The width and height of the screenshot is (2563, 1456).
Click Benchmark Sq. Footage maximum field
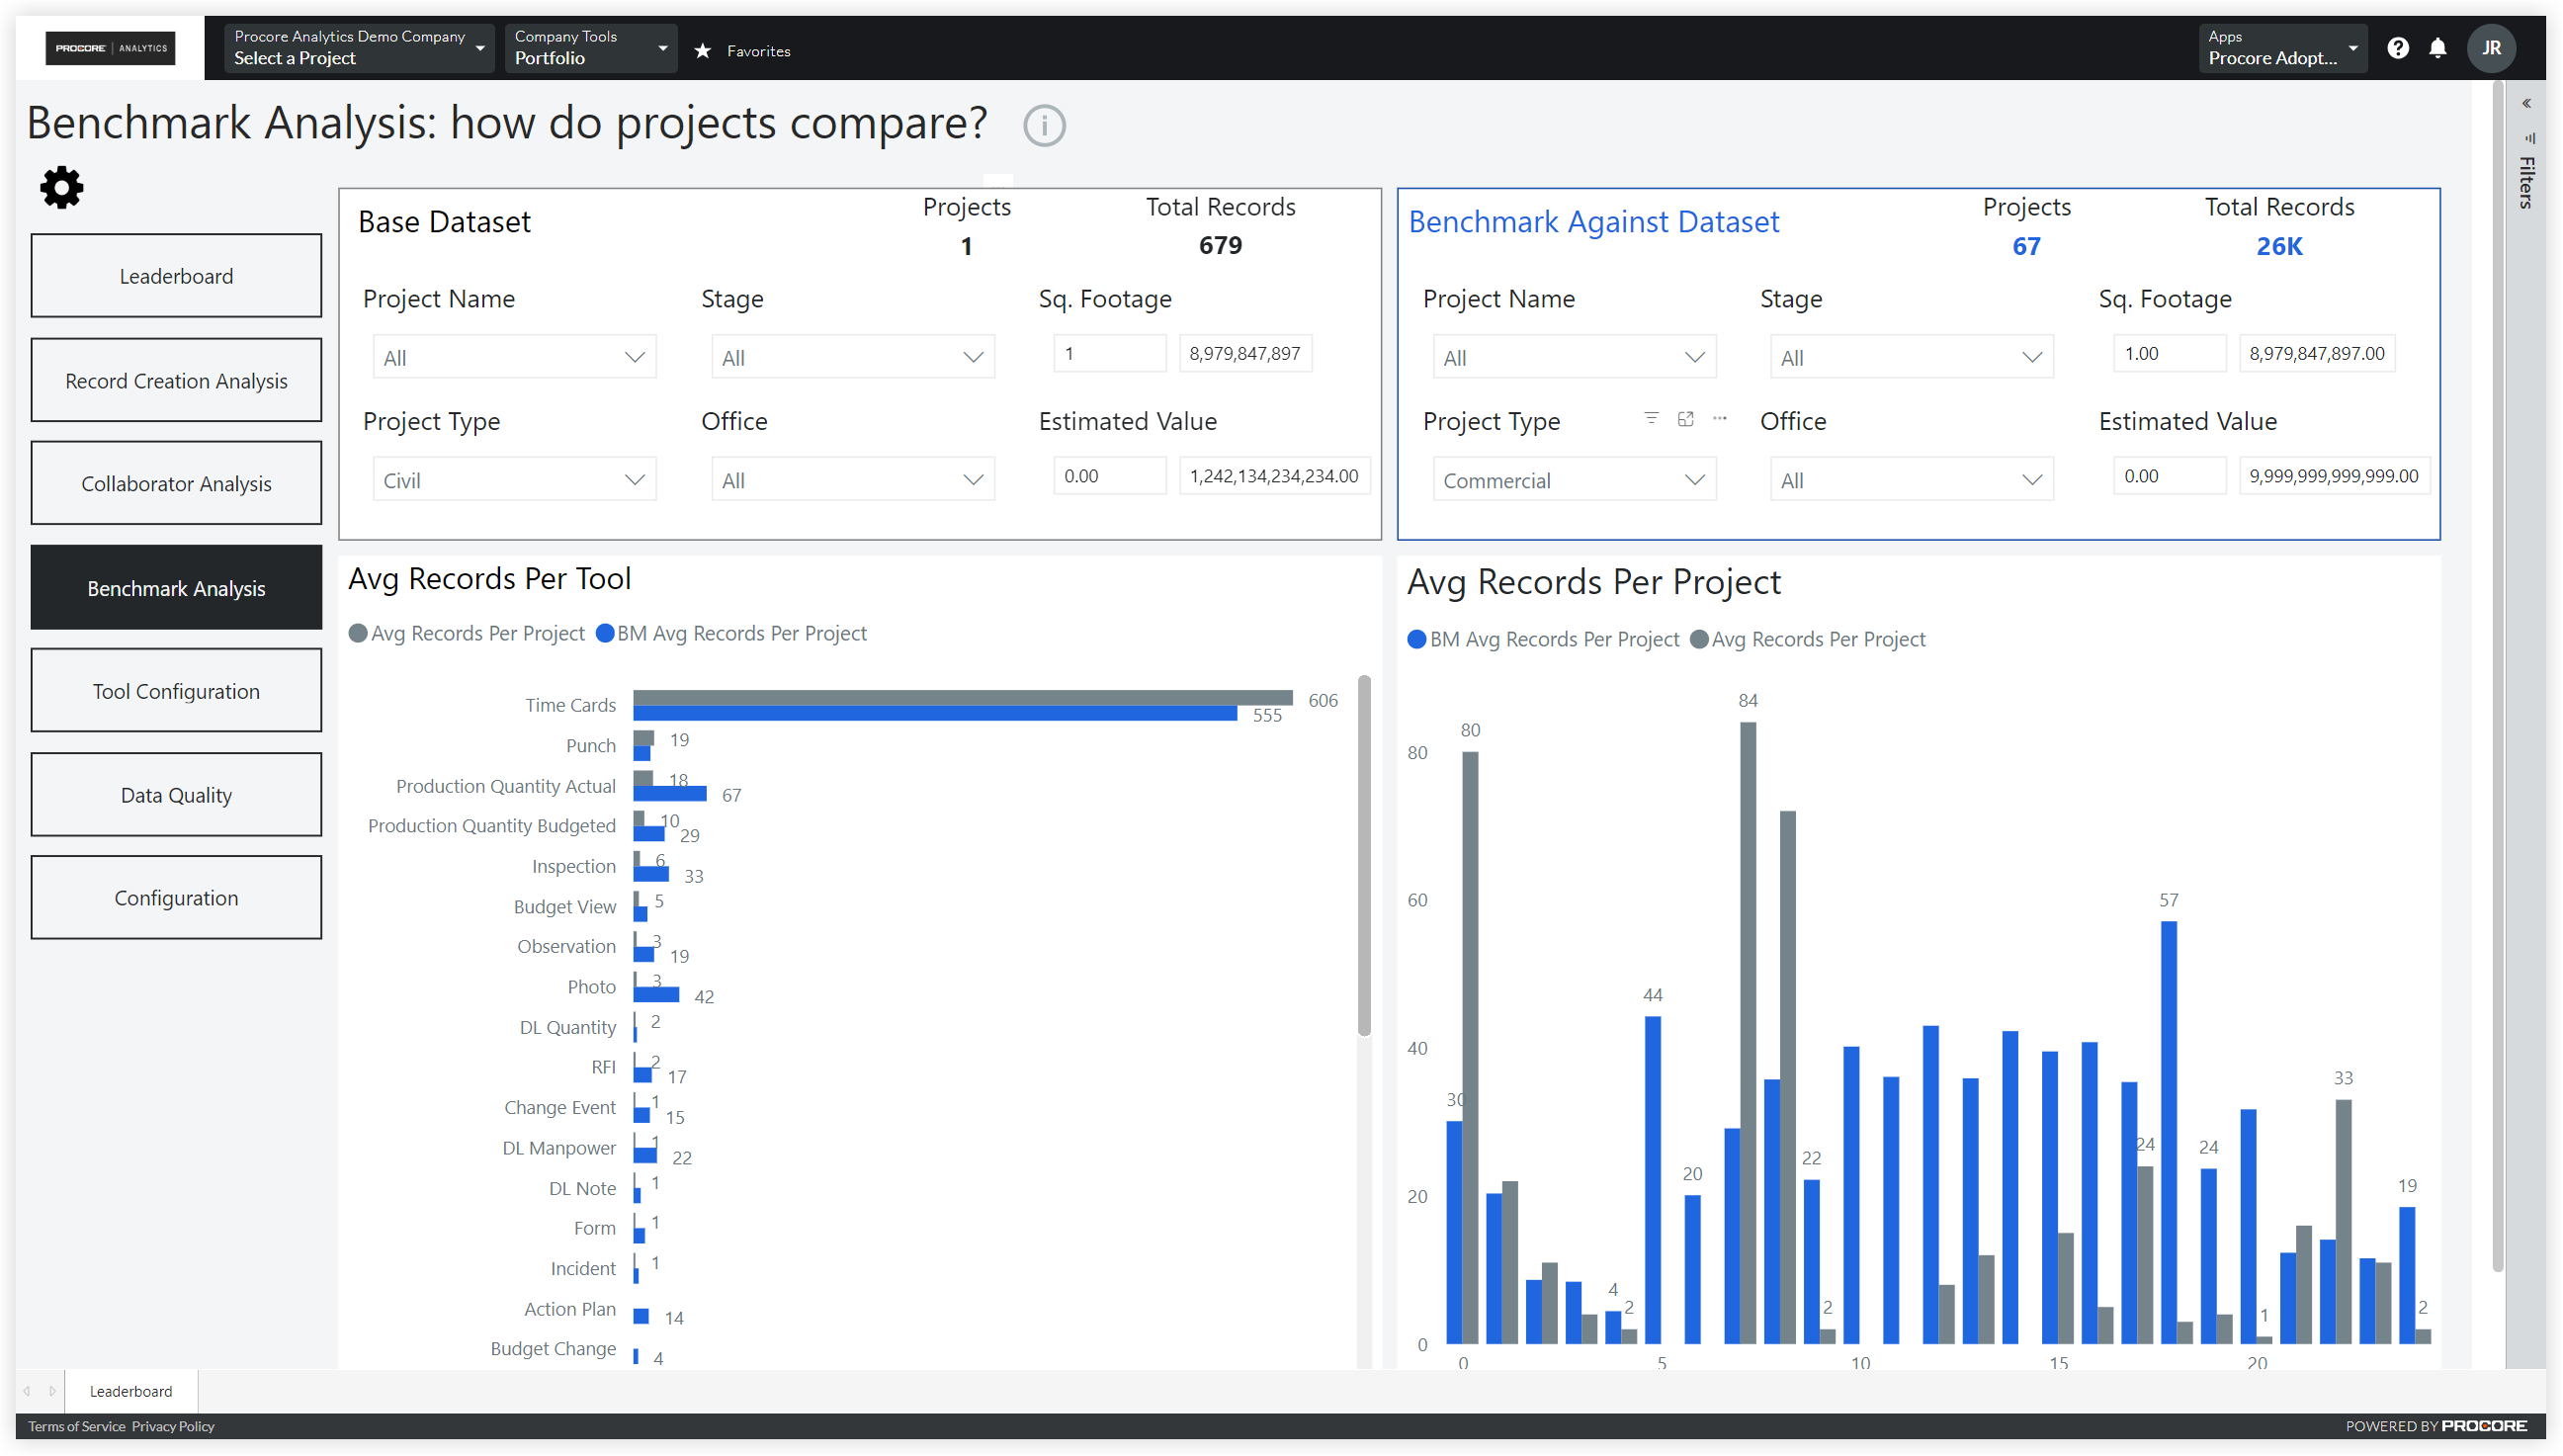tap(2316, 353)
